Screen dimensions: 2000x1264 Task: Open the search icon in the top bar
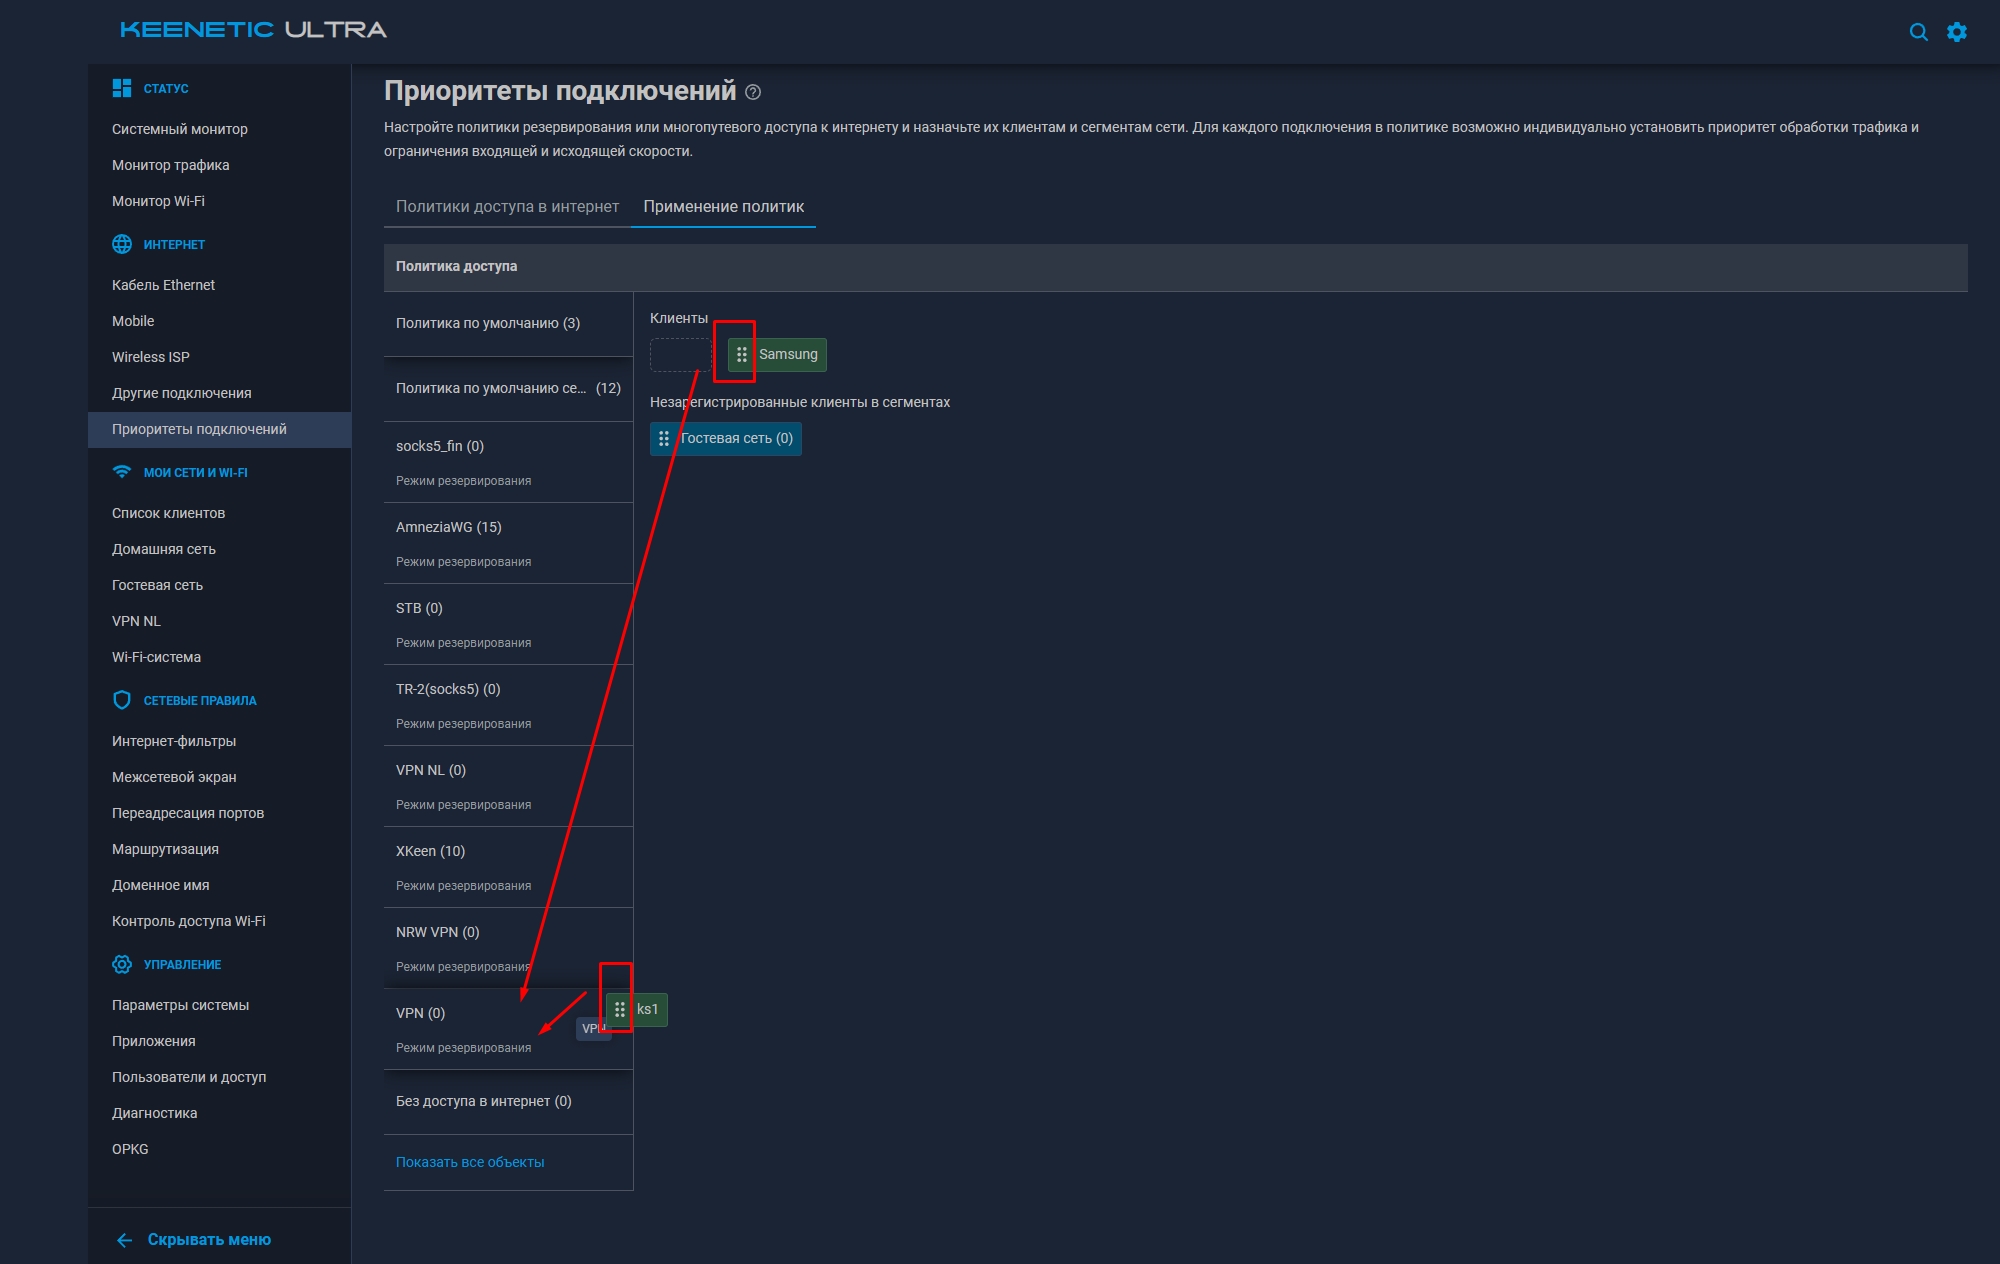(1919, 31)
